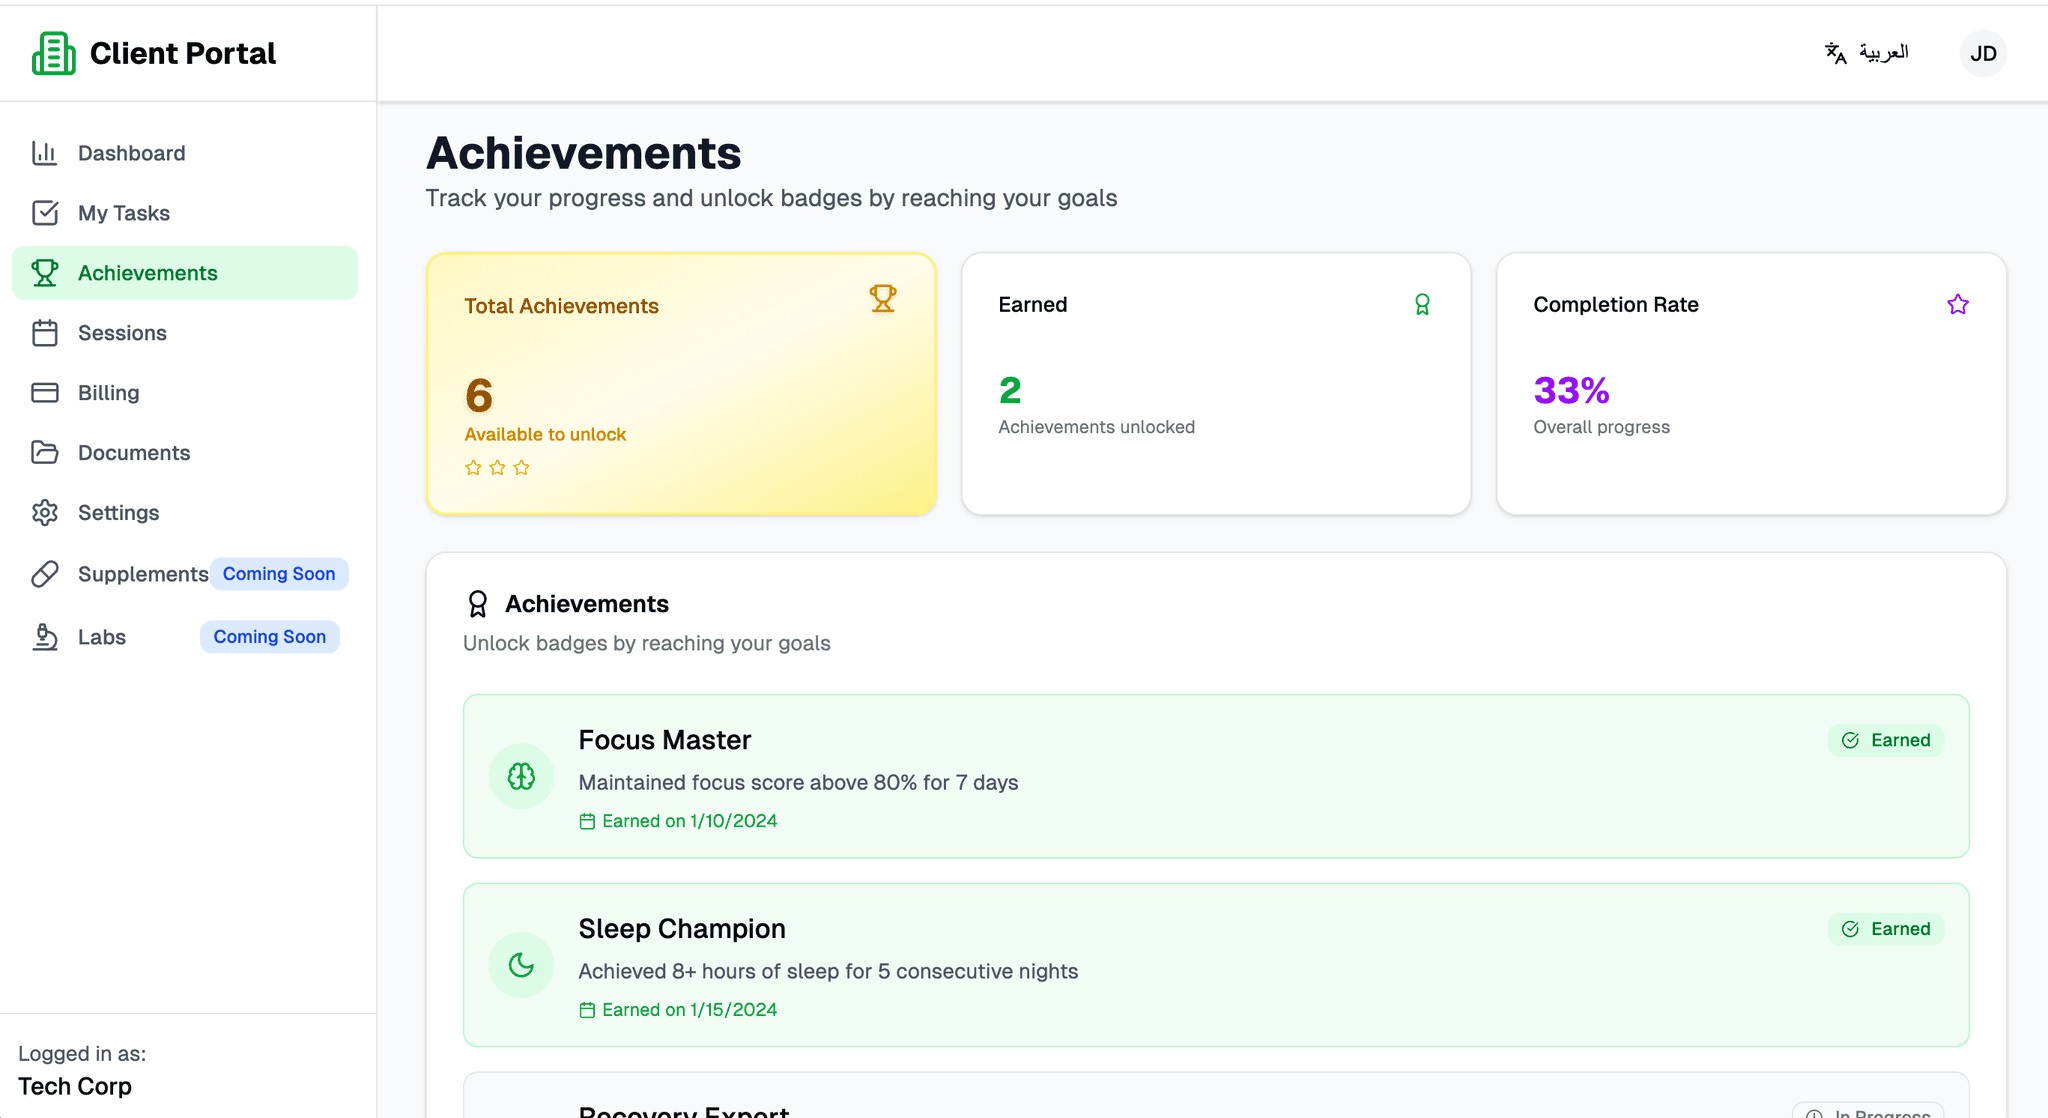2048x1118 pixels.
Task: Open the My Tasks section
Action: tap(123, 212)
